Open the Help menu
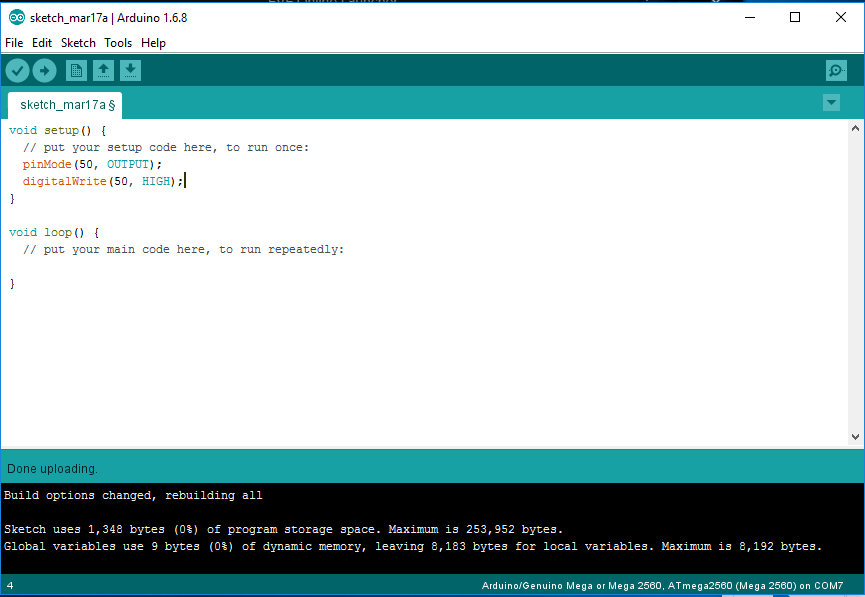865x597 pixels. point(153,42)
